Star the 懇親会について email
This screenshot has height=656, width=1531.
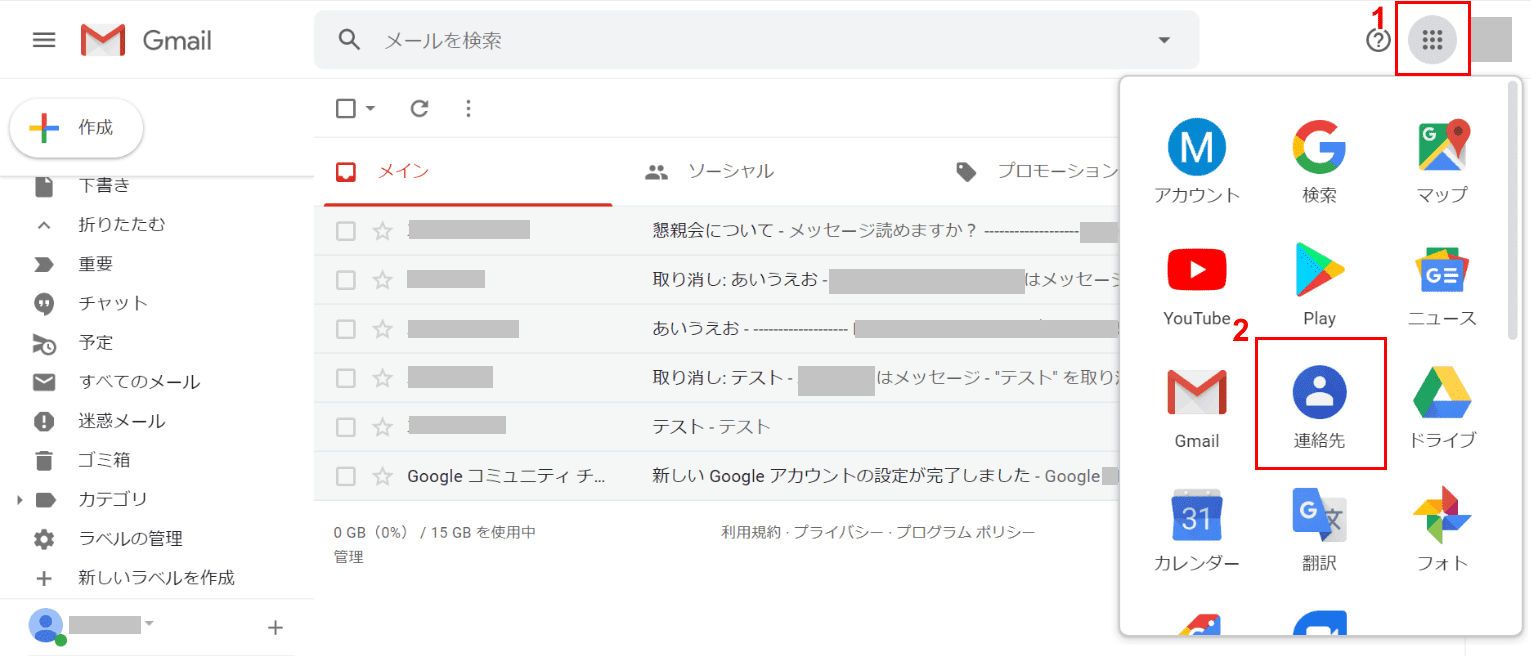click(x=382, y=231)
